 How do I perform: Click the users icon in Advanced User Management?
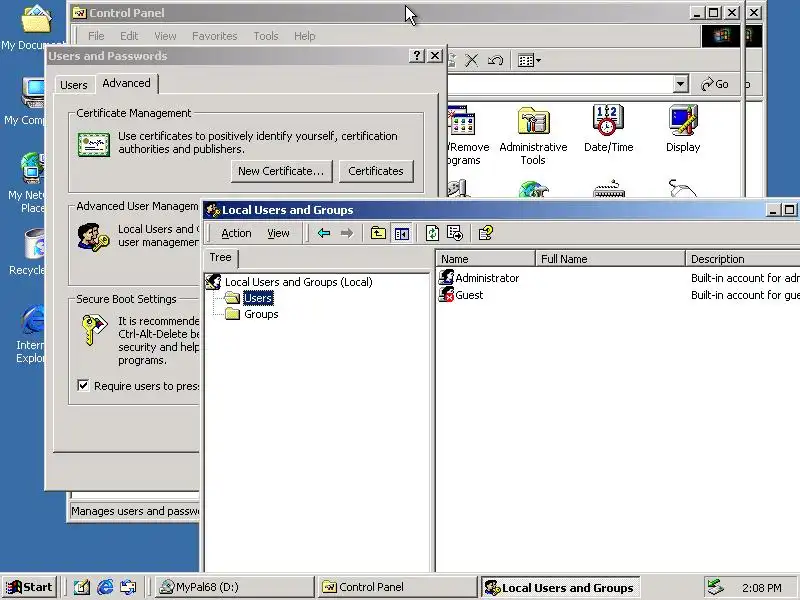(x=93, y=237)
